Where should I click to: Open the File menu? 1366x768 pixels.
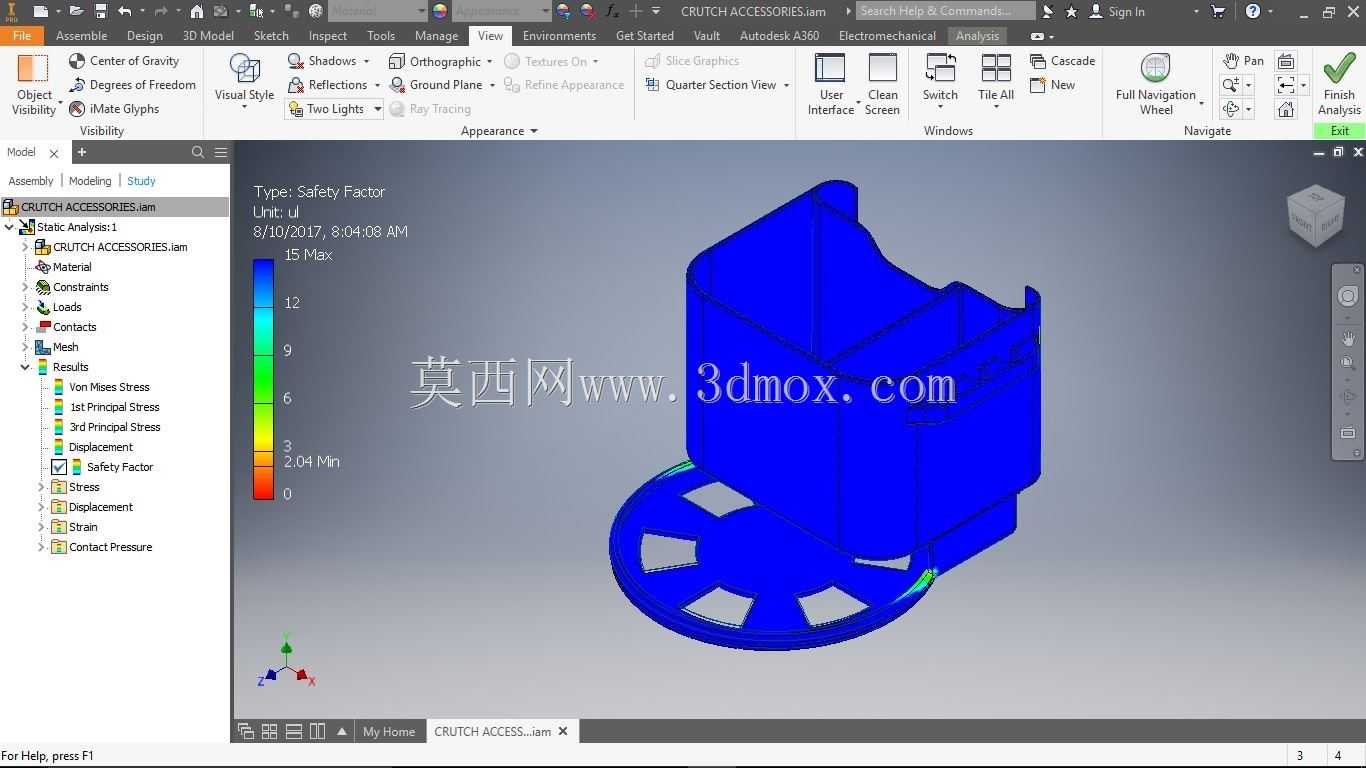tap(22, 35)
